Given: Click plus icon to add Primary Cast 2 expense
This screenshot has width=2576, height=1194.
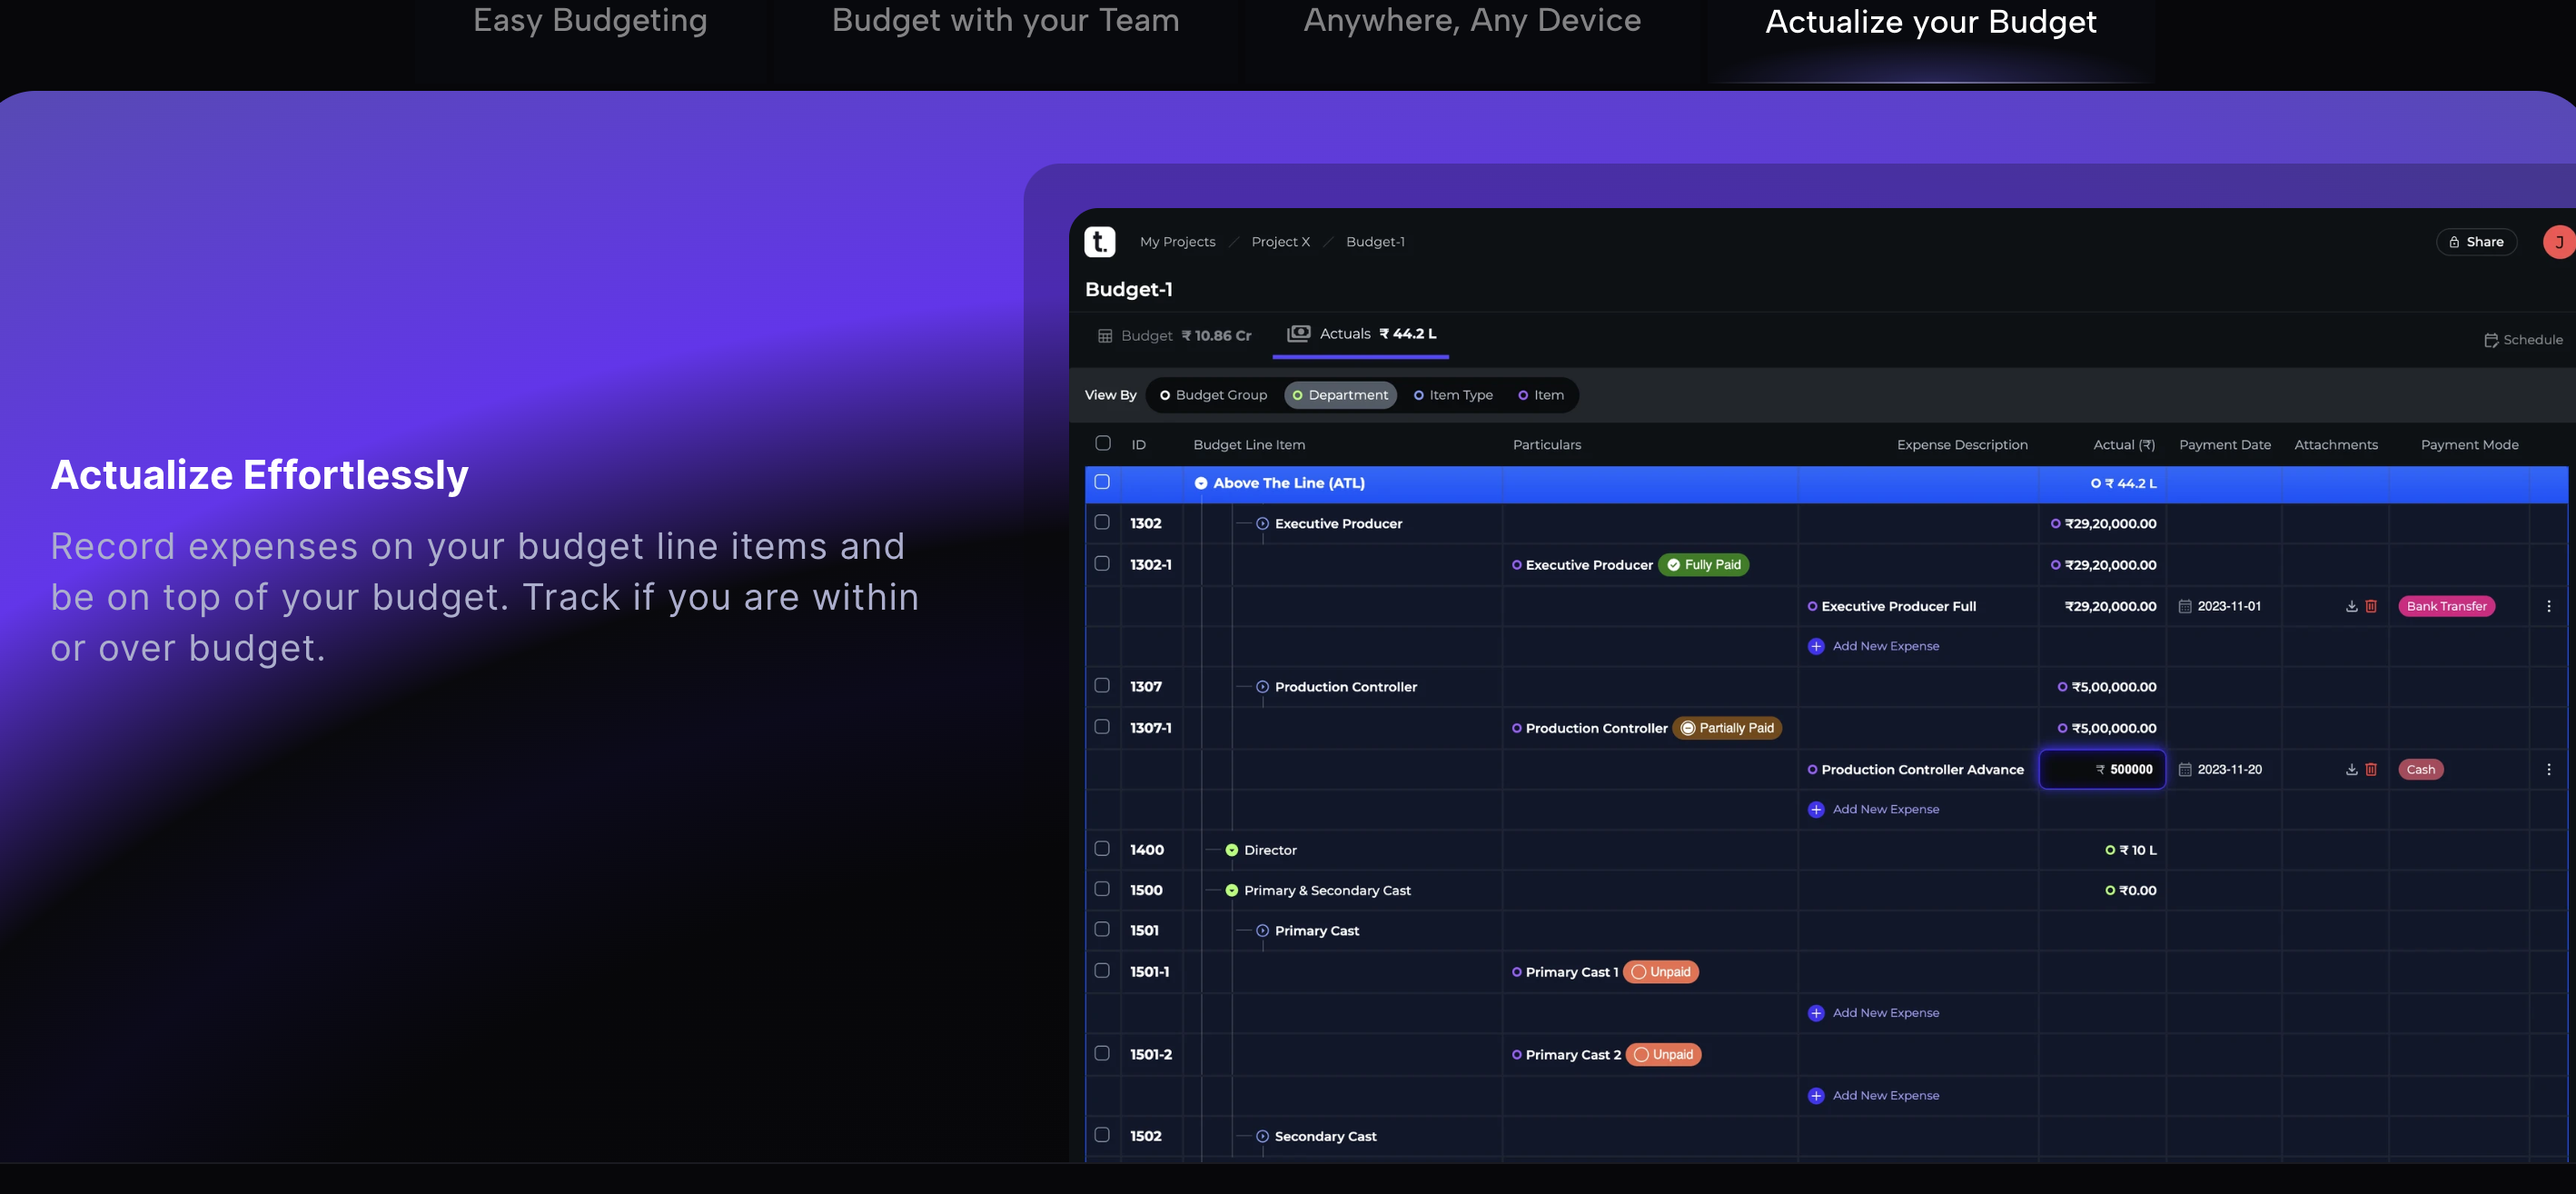Looking at the screenshot, I should click(x=1816, y=1096).
